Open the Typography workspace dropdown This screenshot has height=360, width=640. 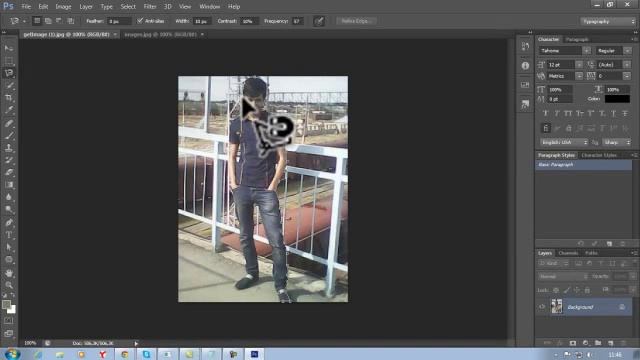608,21
